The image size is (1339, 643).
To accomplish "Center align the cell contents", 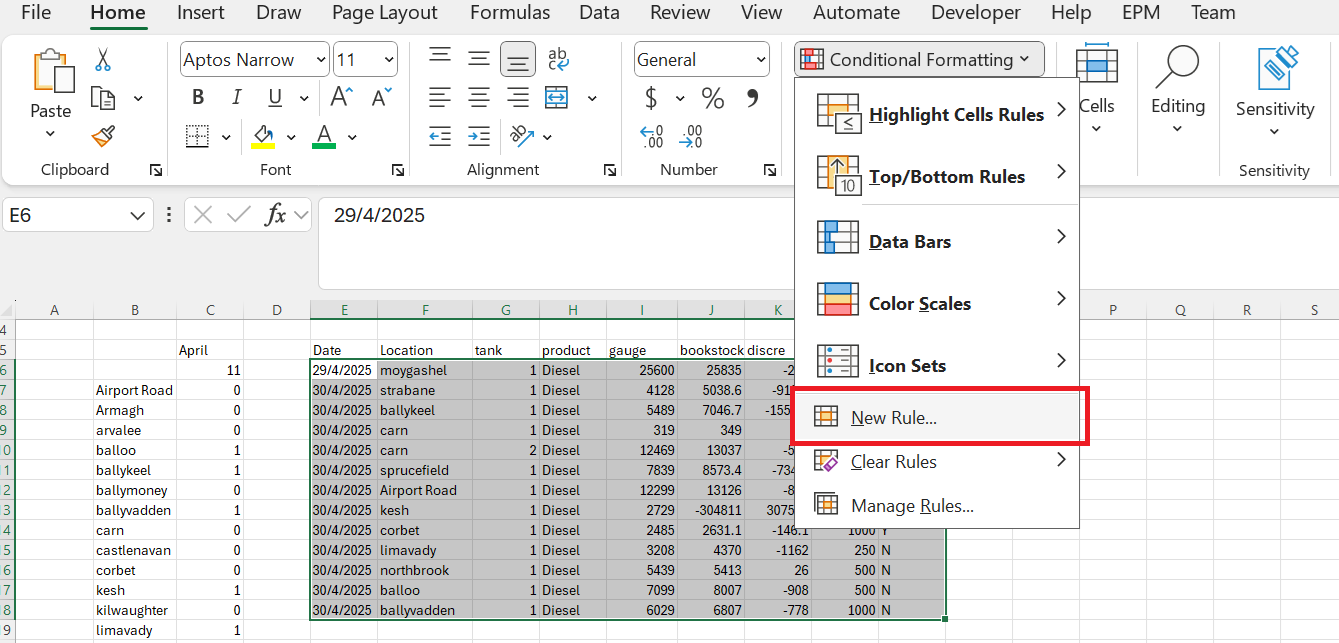I will (478, 97).
